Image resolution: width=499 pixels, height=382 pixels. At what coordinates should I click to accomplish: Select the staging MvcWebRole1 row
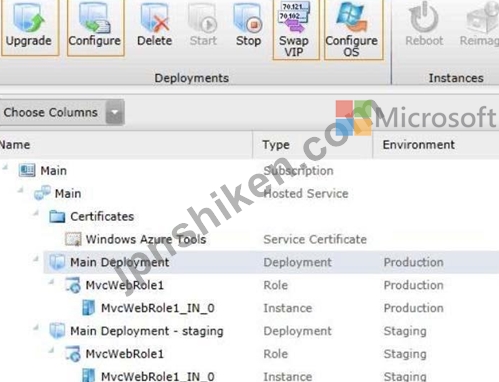click(249, 354)
